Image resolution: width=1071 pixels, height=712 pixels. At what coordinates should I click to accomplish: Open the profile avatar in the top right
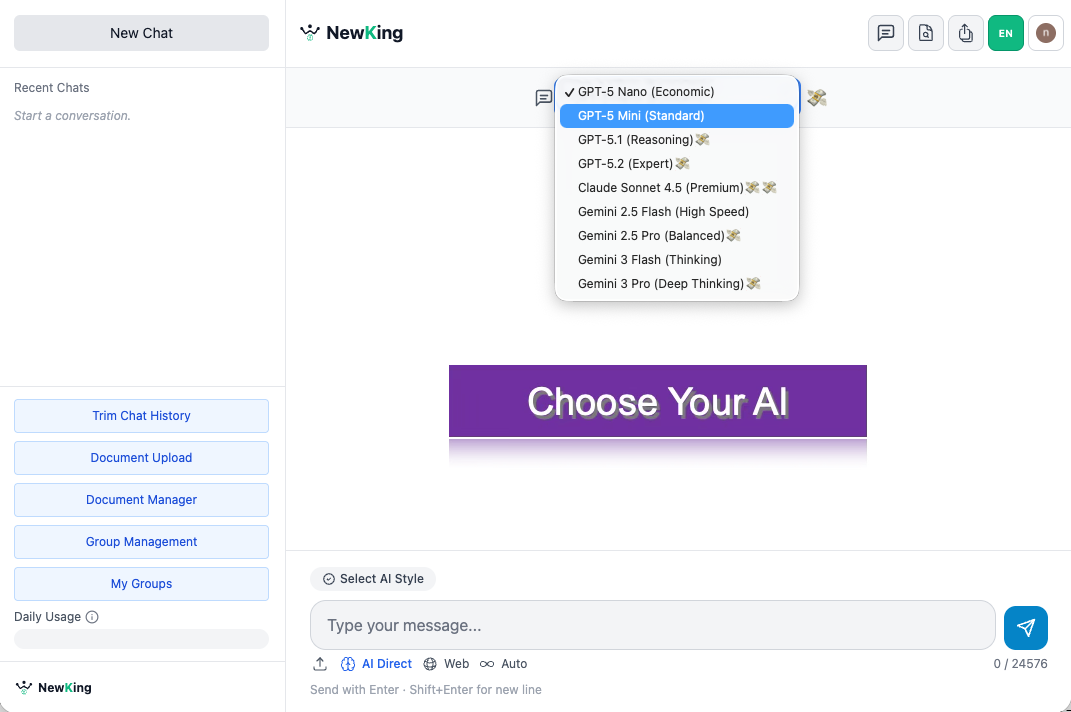coord(1045,33)
